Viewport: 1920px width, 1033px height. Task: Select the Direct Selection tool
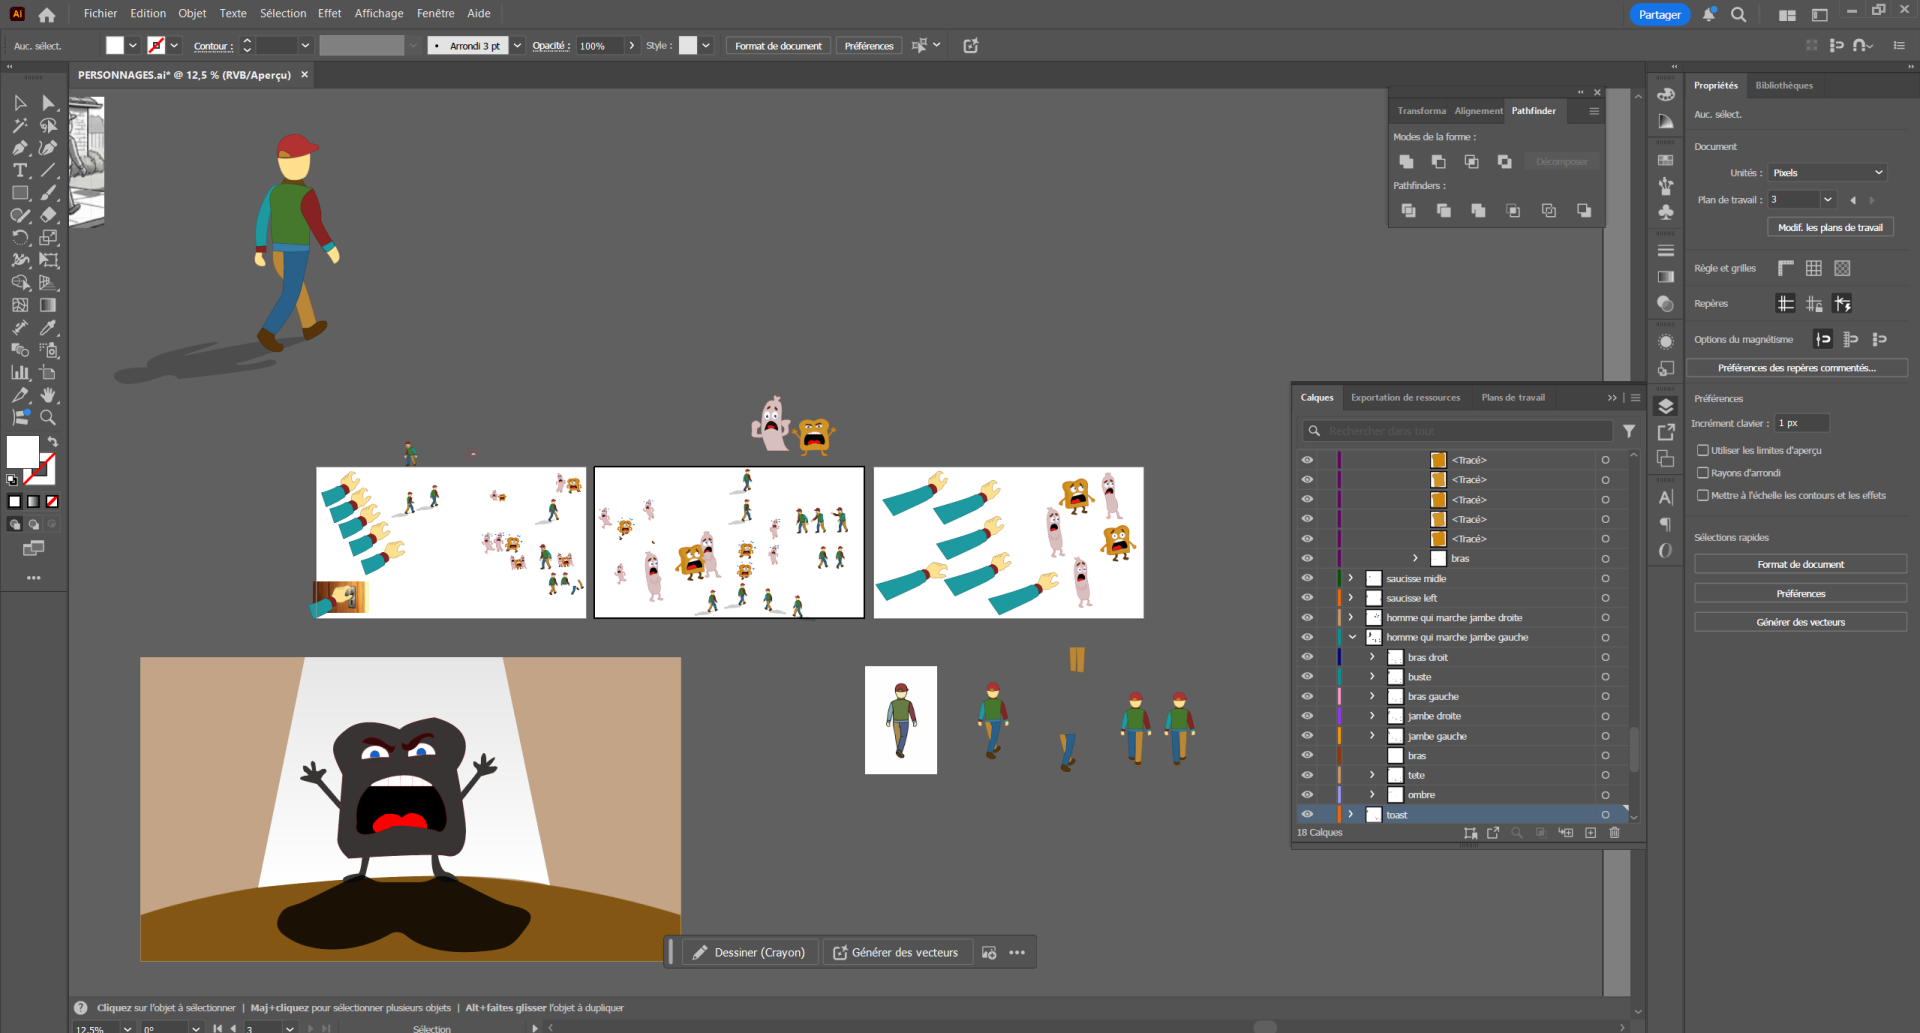(48, 103)
